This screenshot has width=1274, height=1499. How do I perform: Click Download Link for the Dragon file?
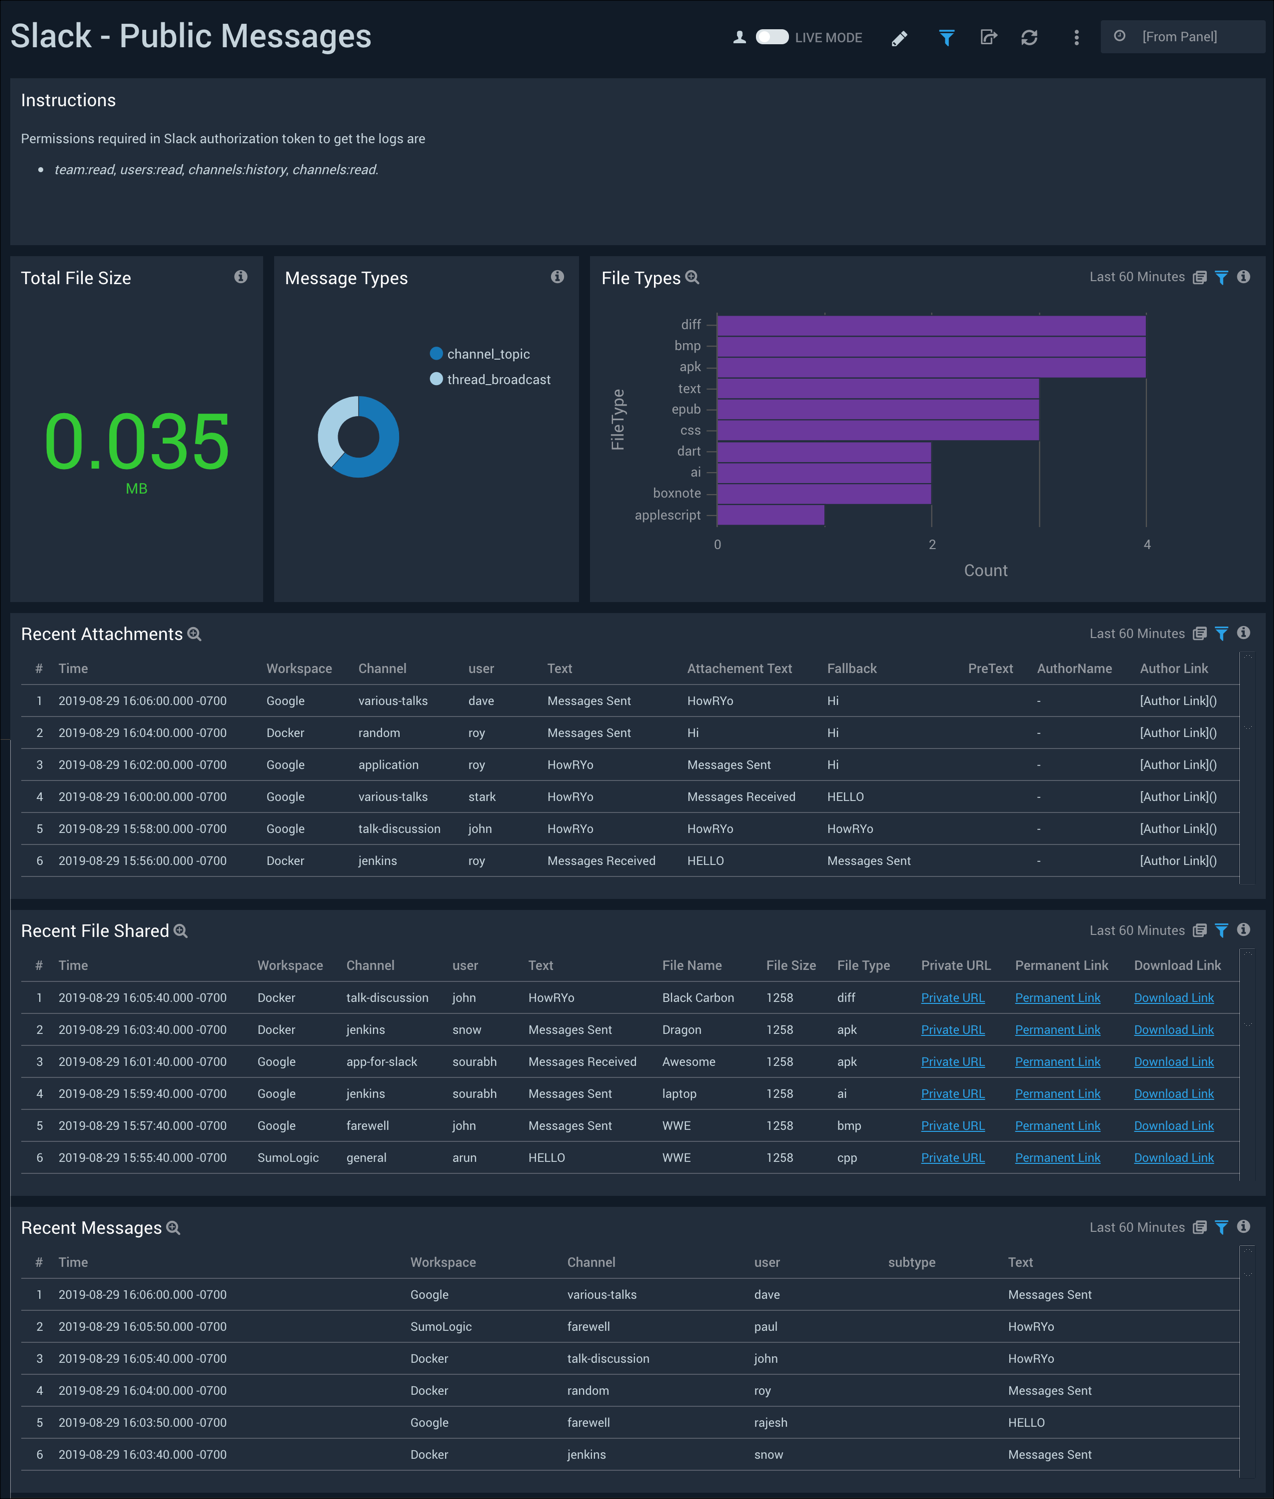click(x=1173, y=1029)
